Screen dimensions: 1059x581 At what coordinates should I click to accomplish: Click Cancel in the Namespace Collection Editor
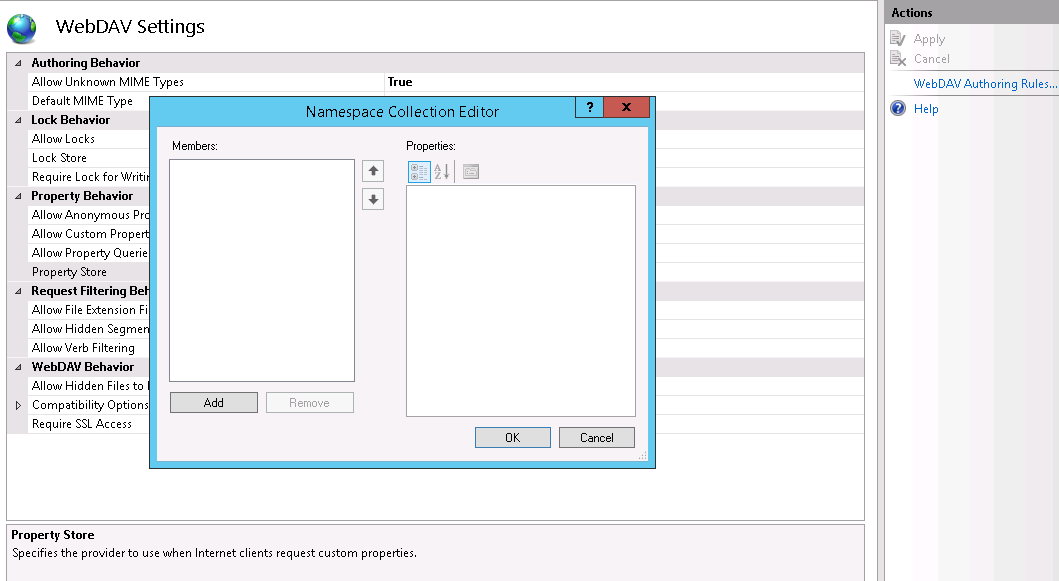[596, 438]
